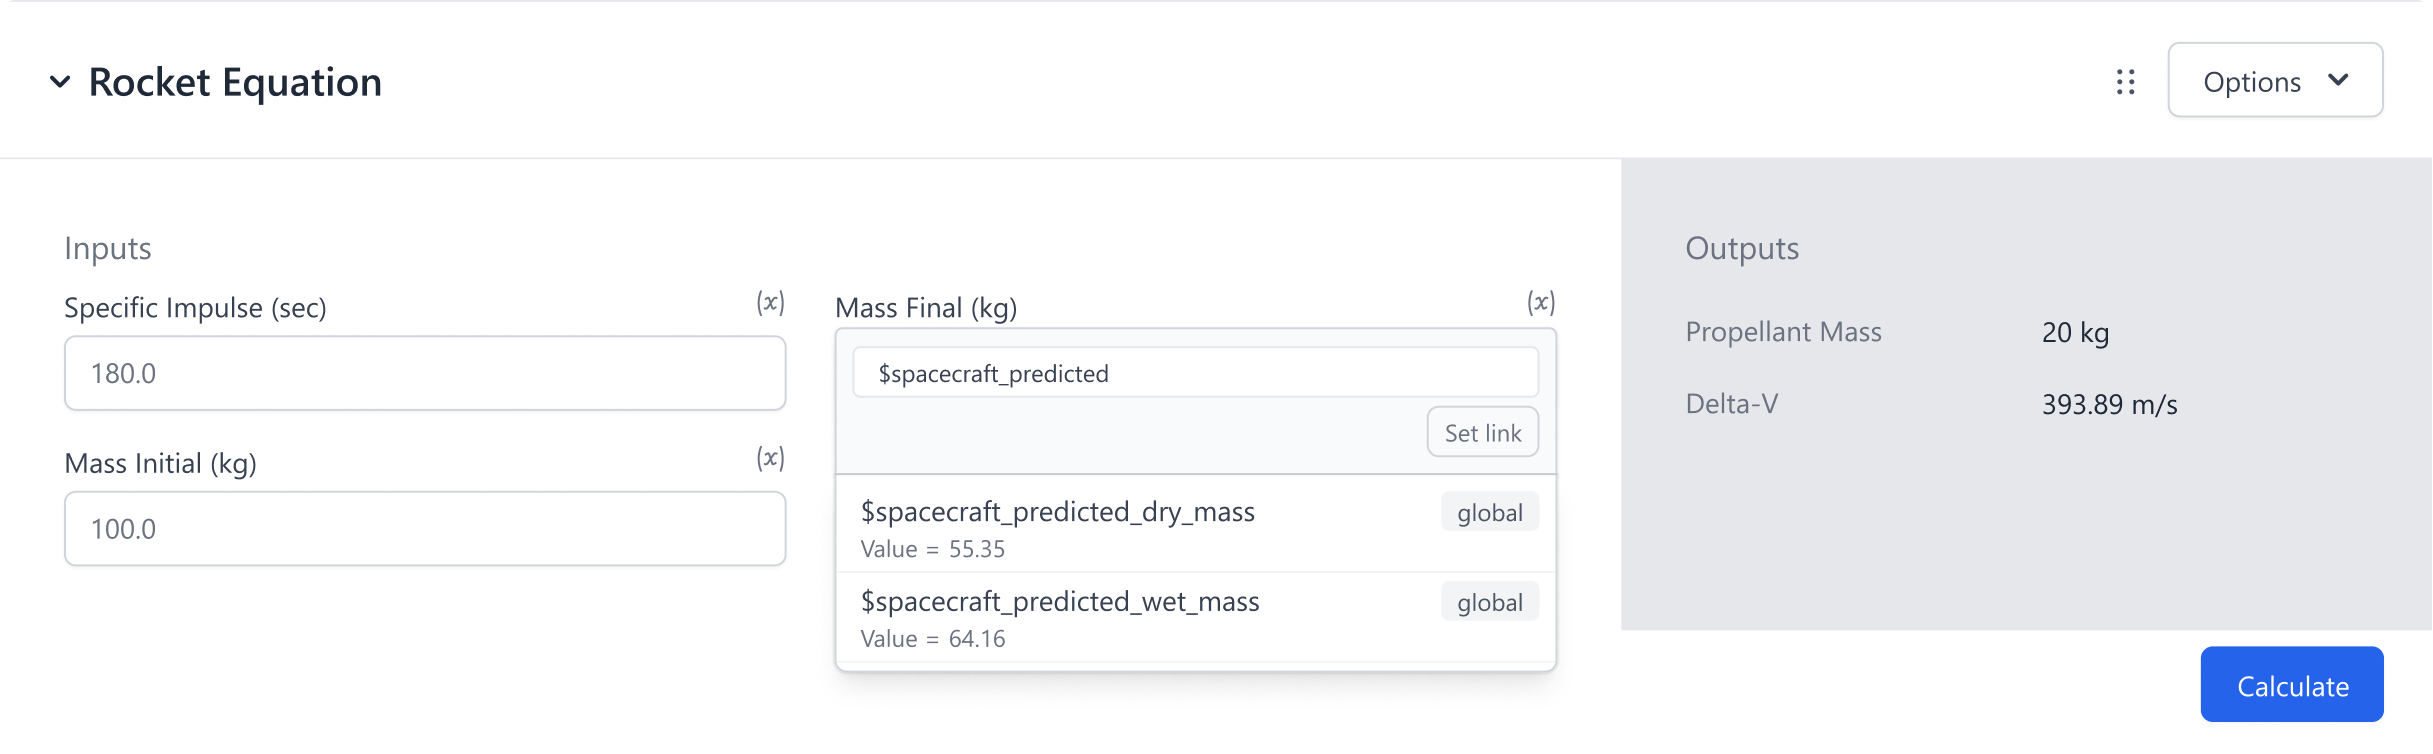Screen dimensions: 2433x754
Task: Click the Set link button
Action: (1482, 432)
